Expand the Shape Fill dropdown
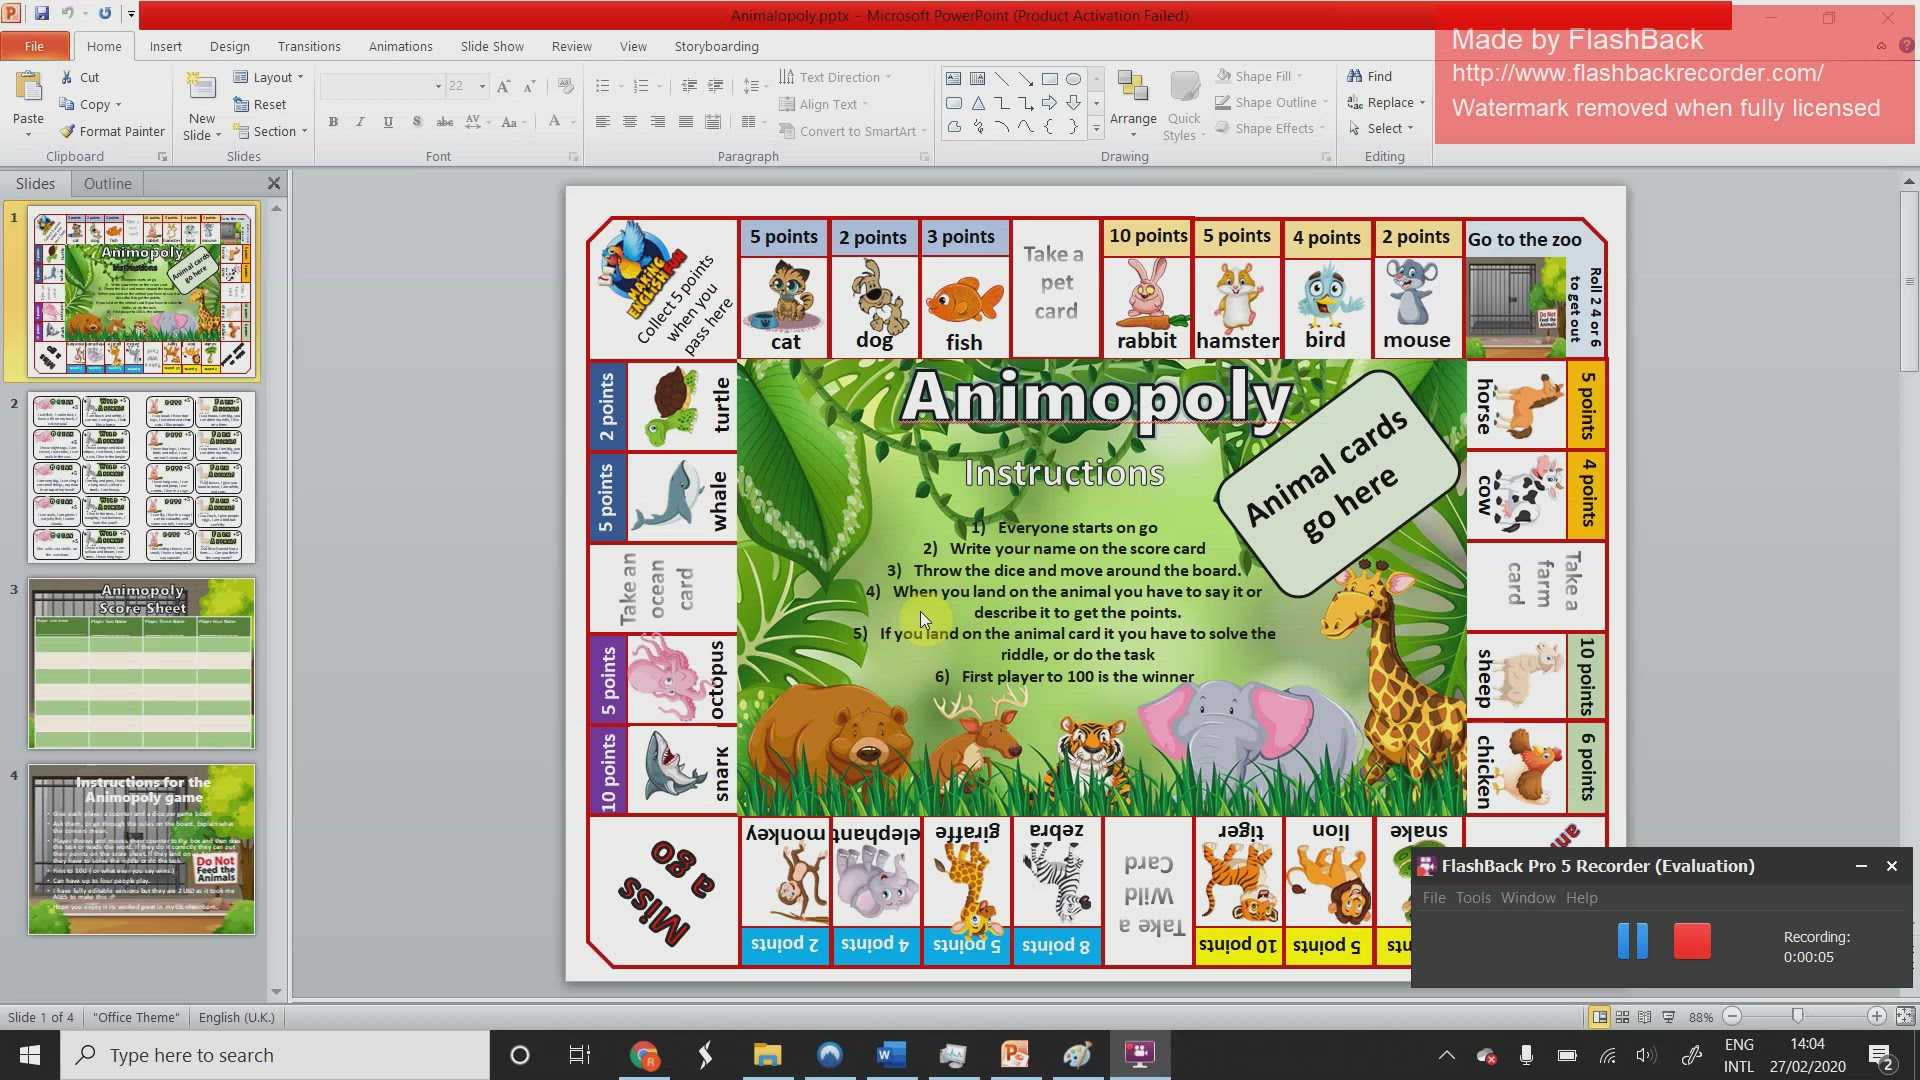The image size is (1920, 1080). point(1300,76)
